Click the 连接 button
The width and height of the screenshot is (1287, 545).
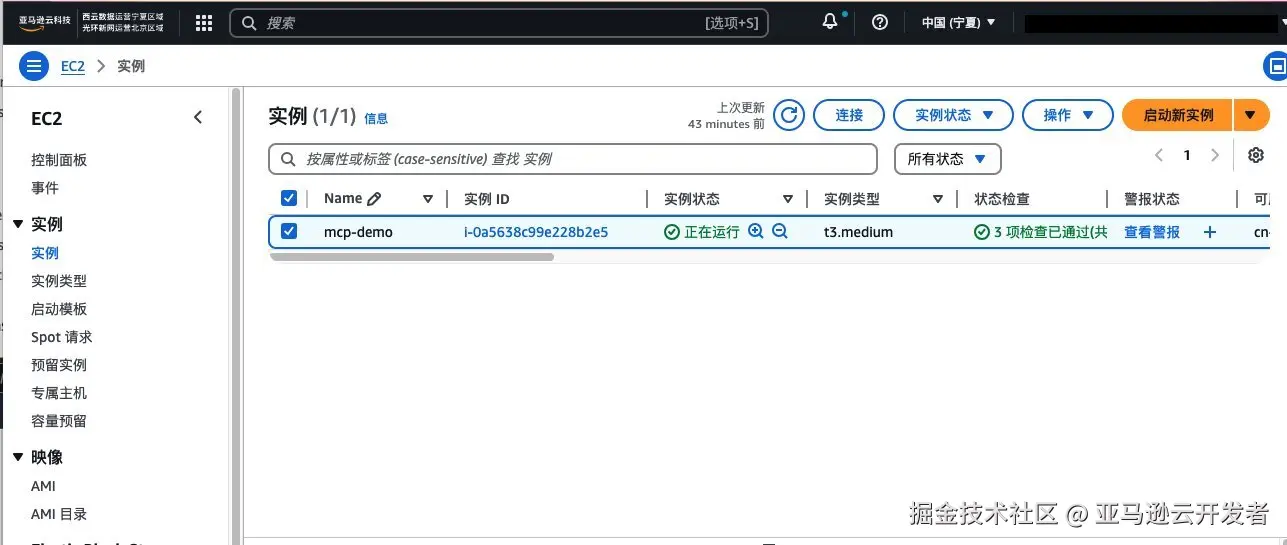coord(849,115)
